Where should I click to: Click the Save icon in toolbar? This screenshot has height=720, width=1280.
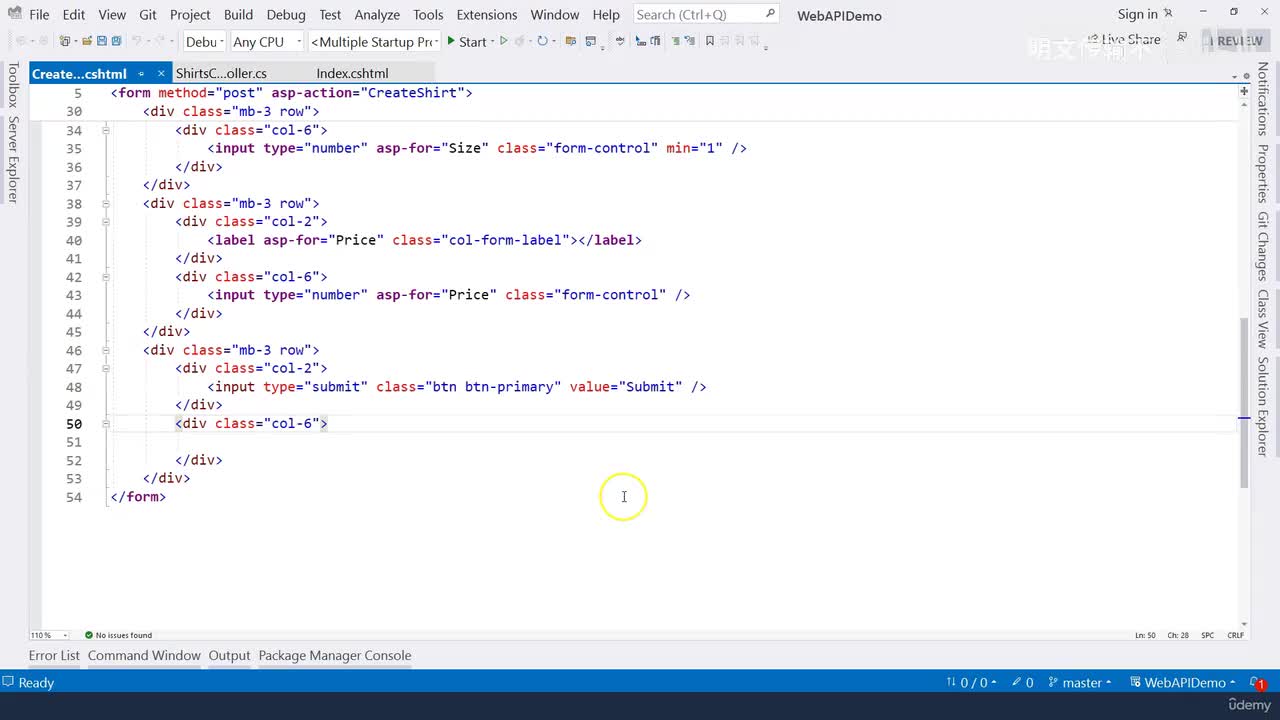[x=102, y=41]
